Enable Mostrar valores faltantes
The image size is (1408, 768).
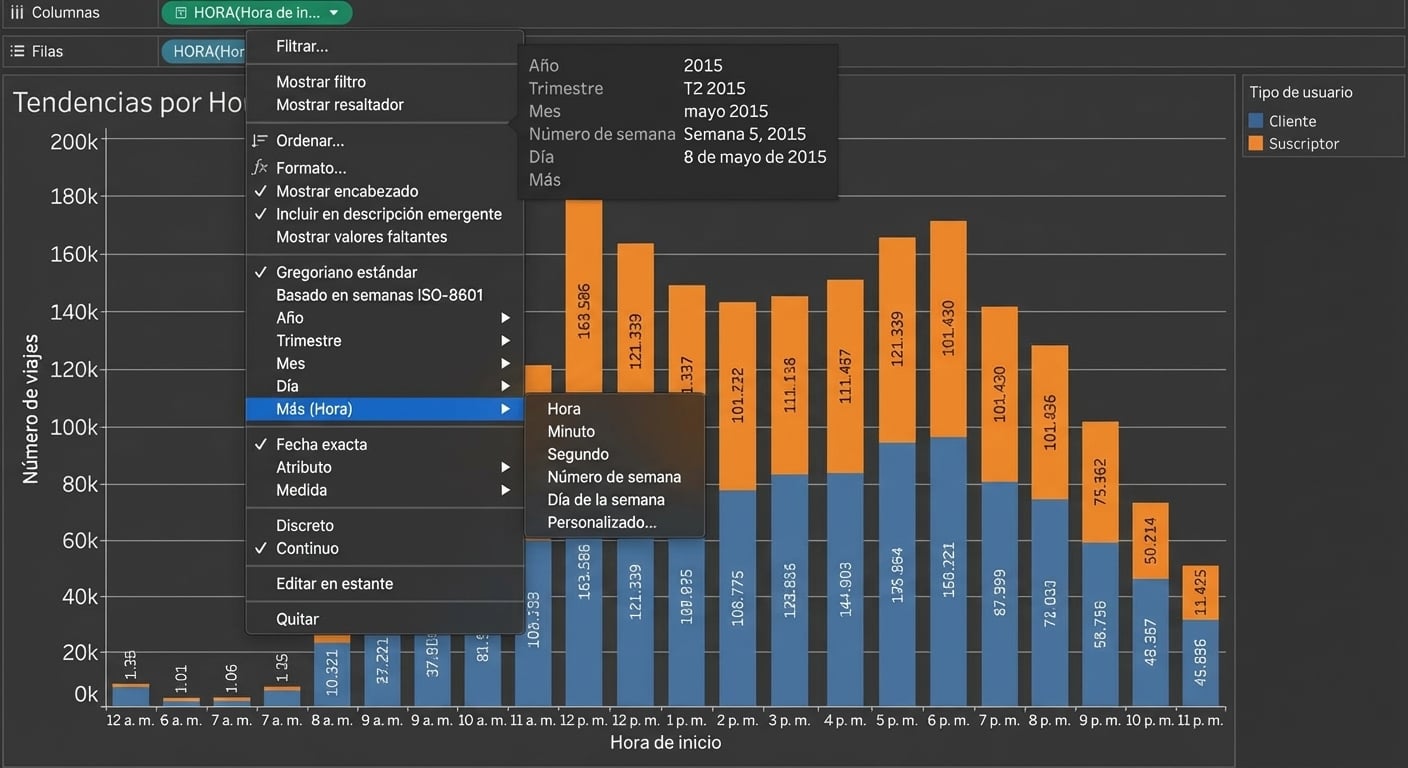tap(360, 236)
